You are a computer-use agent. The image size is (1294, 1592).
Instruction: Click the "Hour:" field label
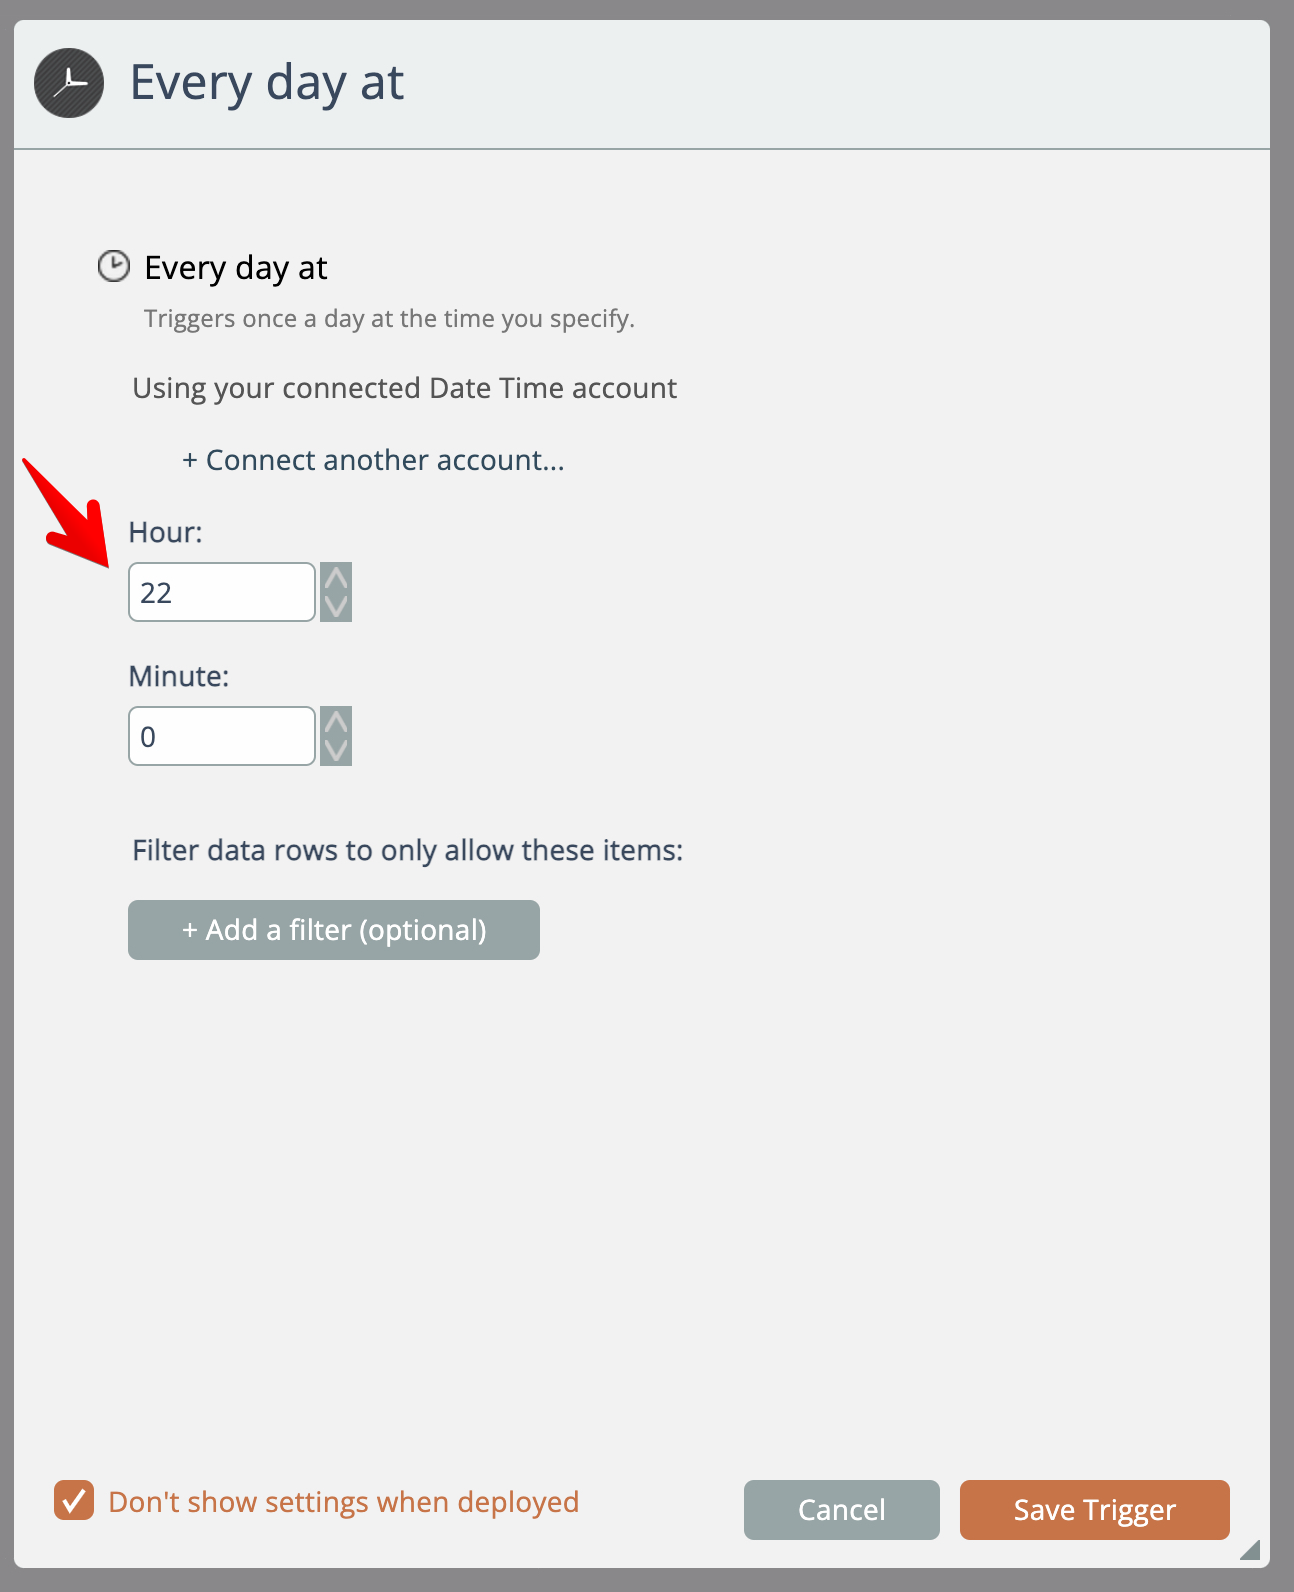[x=165, y=532]
